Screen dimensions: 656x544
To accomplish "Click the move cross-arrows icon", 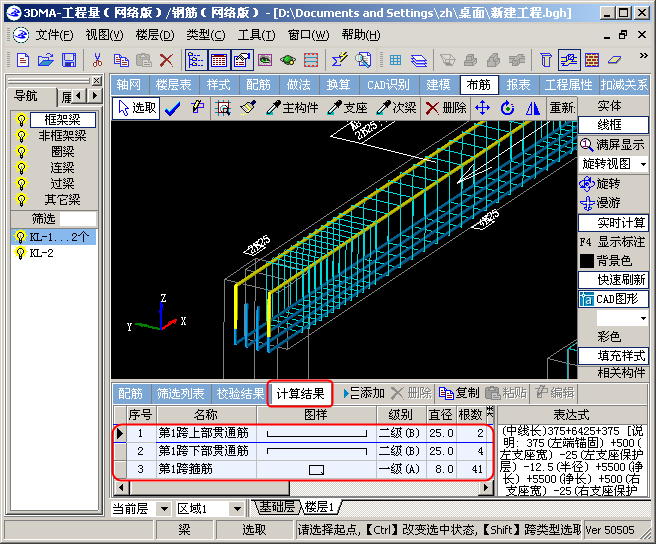I will click(482, 108).
